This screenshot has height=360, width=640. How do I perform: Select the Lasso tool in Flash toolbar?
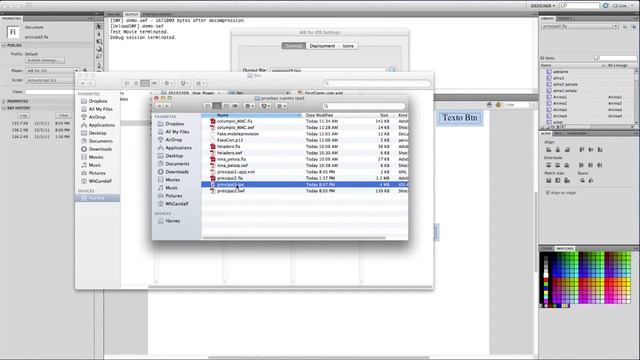(x=99, y=57)
